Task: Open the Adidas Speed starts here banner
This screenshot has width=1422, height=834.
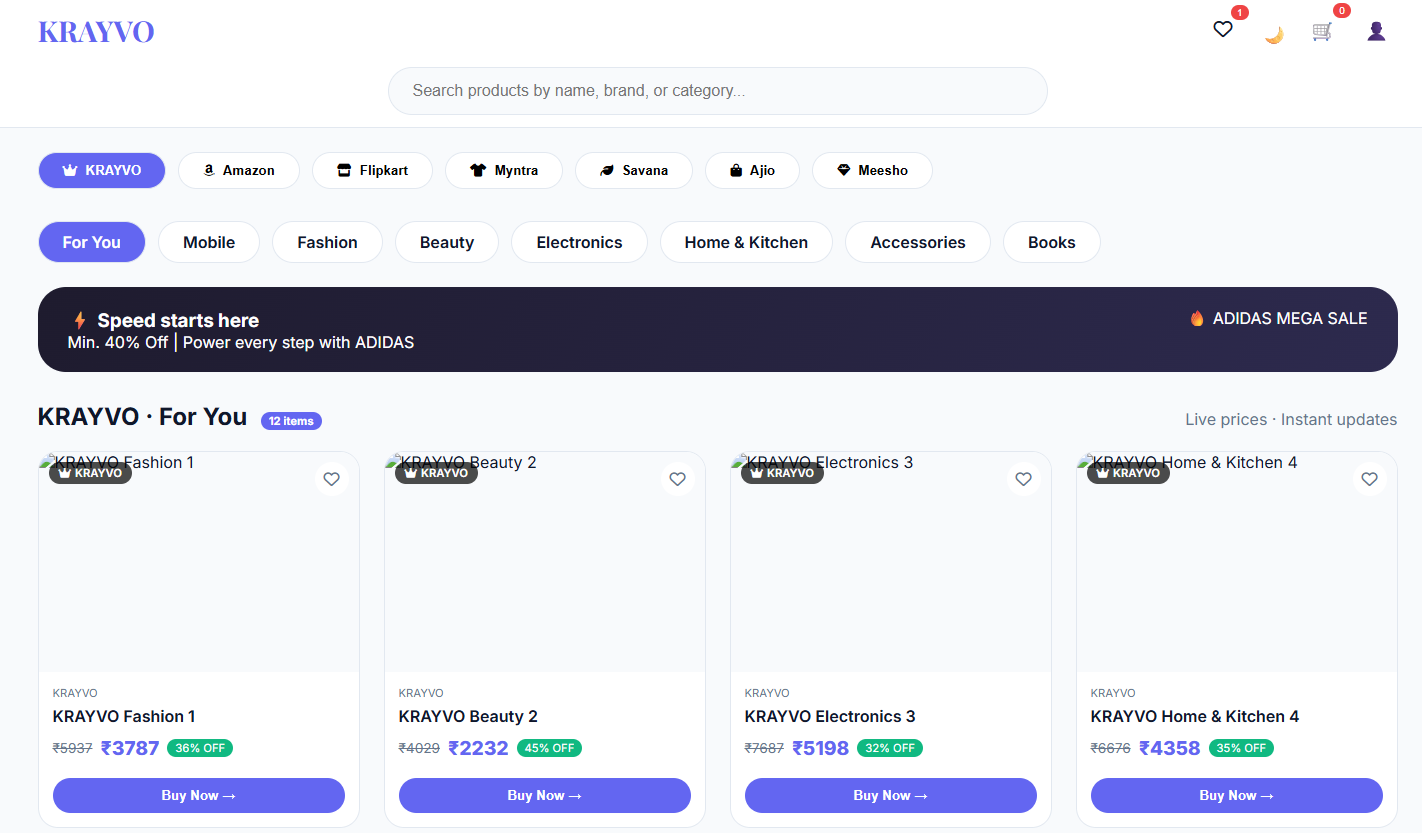Action: click(717, 330)
